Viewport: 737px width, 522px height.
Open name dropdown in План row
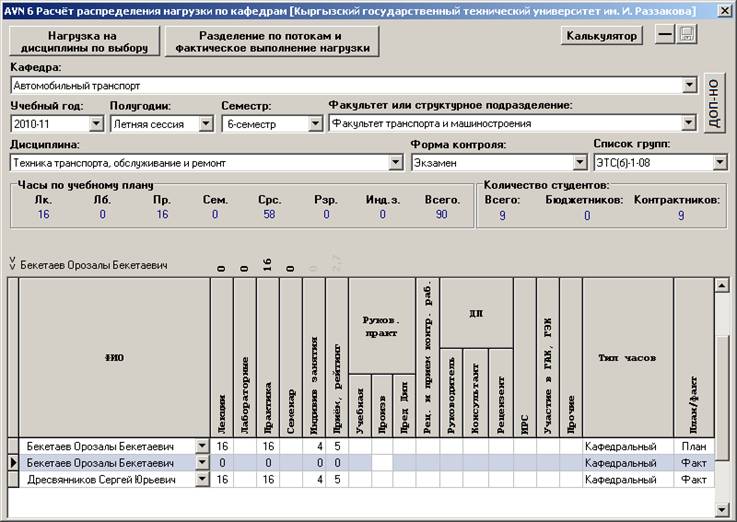[x=202, y=446]
